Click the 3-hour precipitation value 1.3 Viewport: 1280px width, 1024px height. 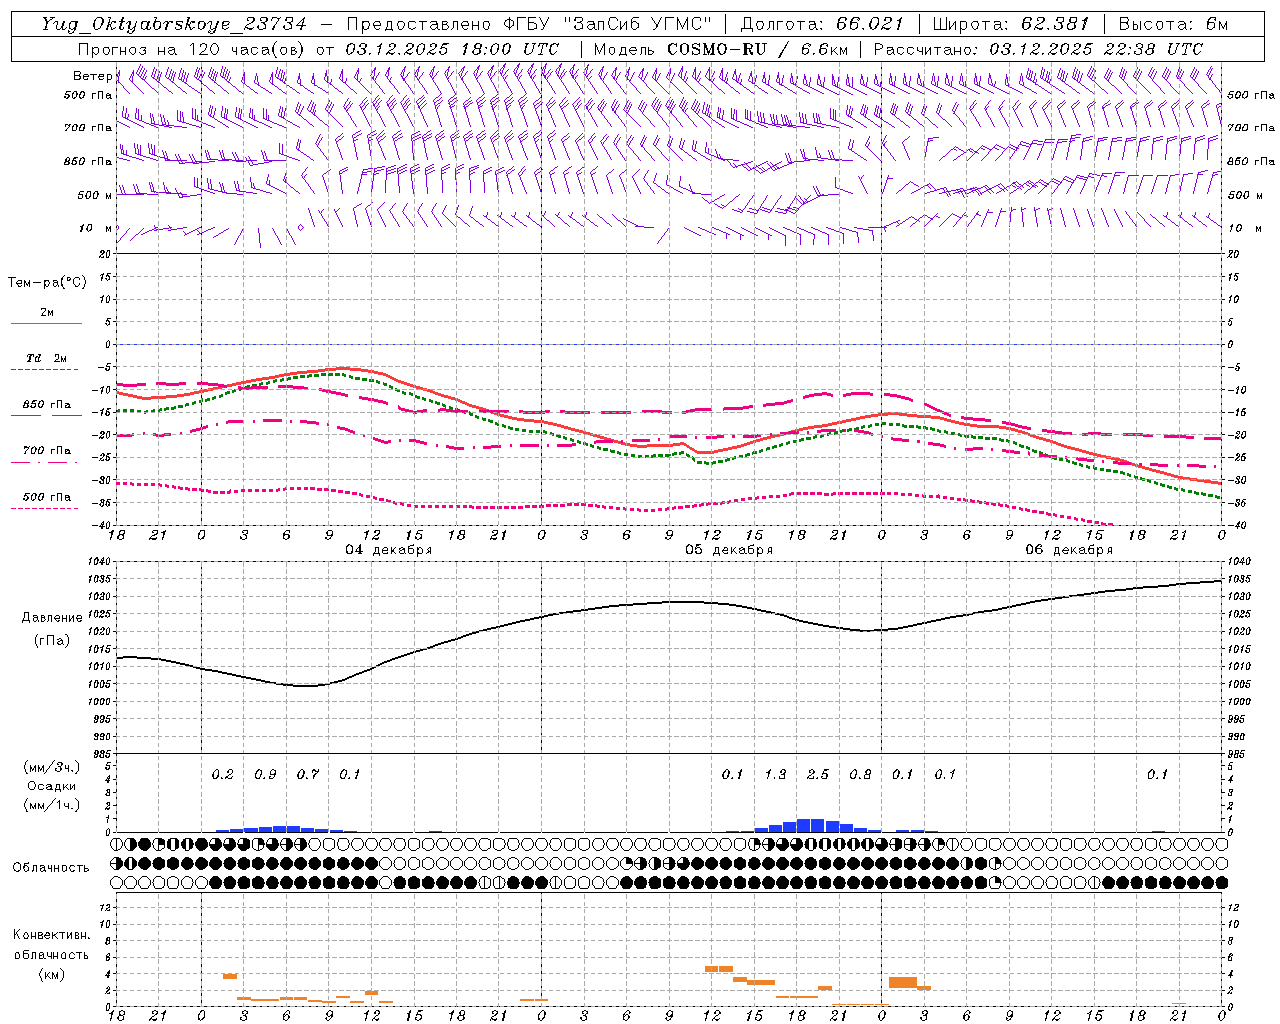point(775,775)
